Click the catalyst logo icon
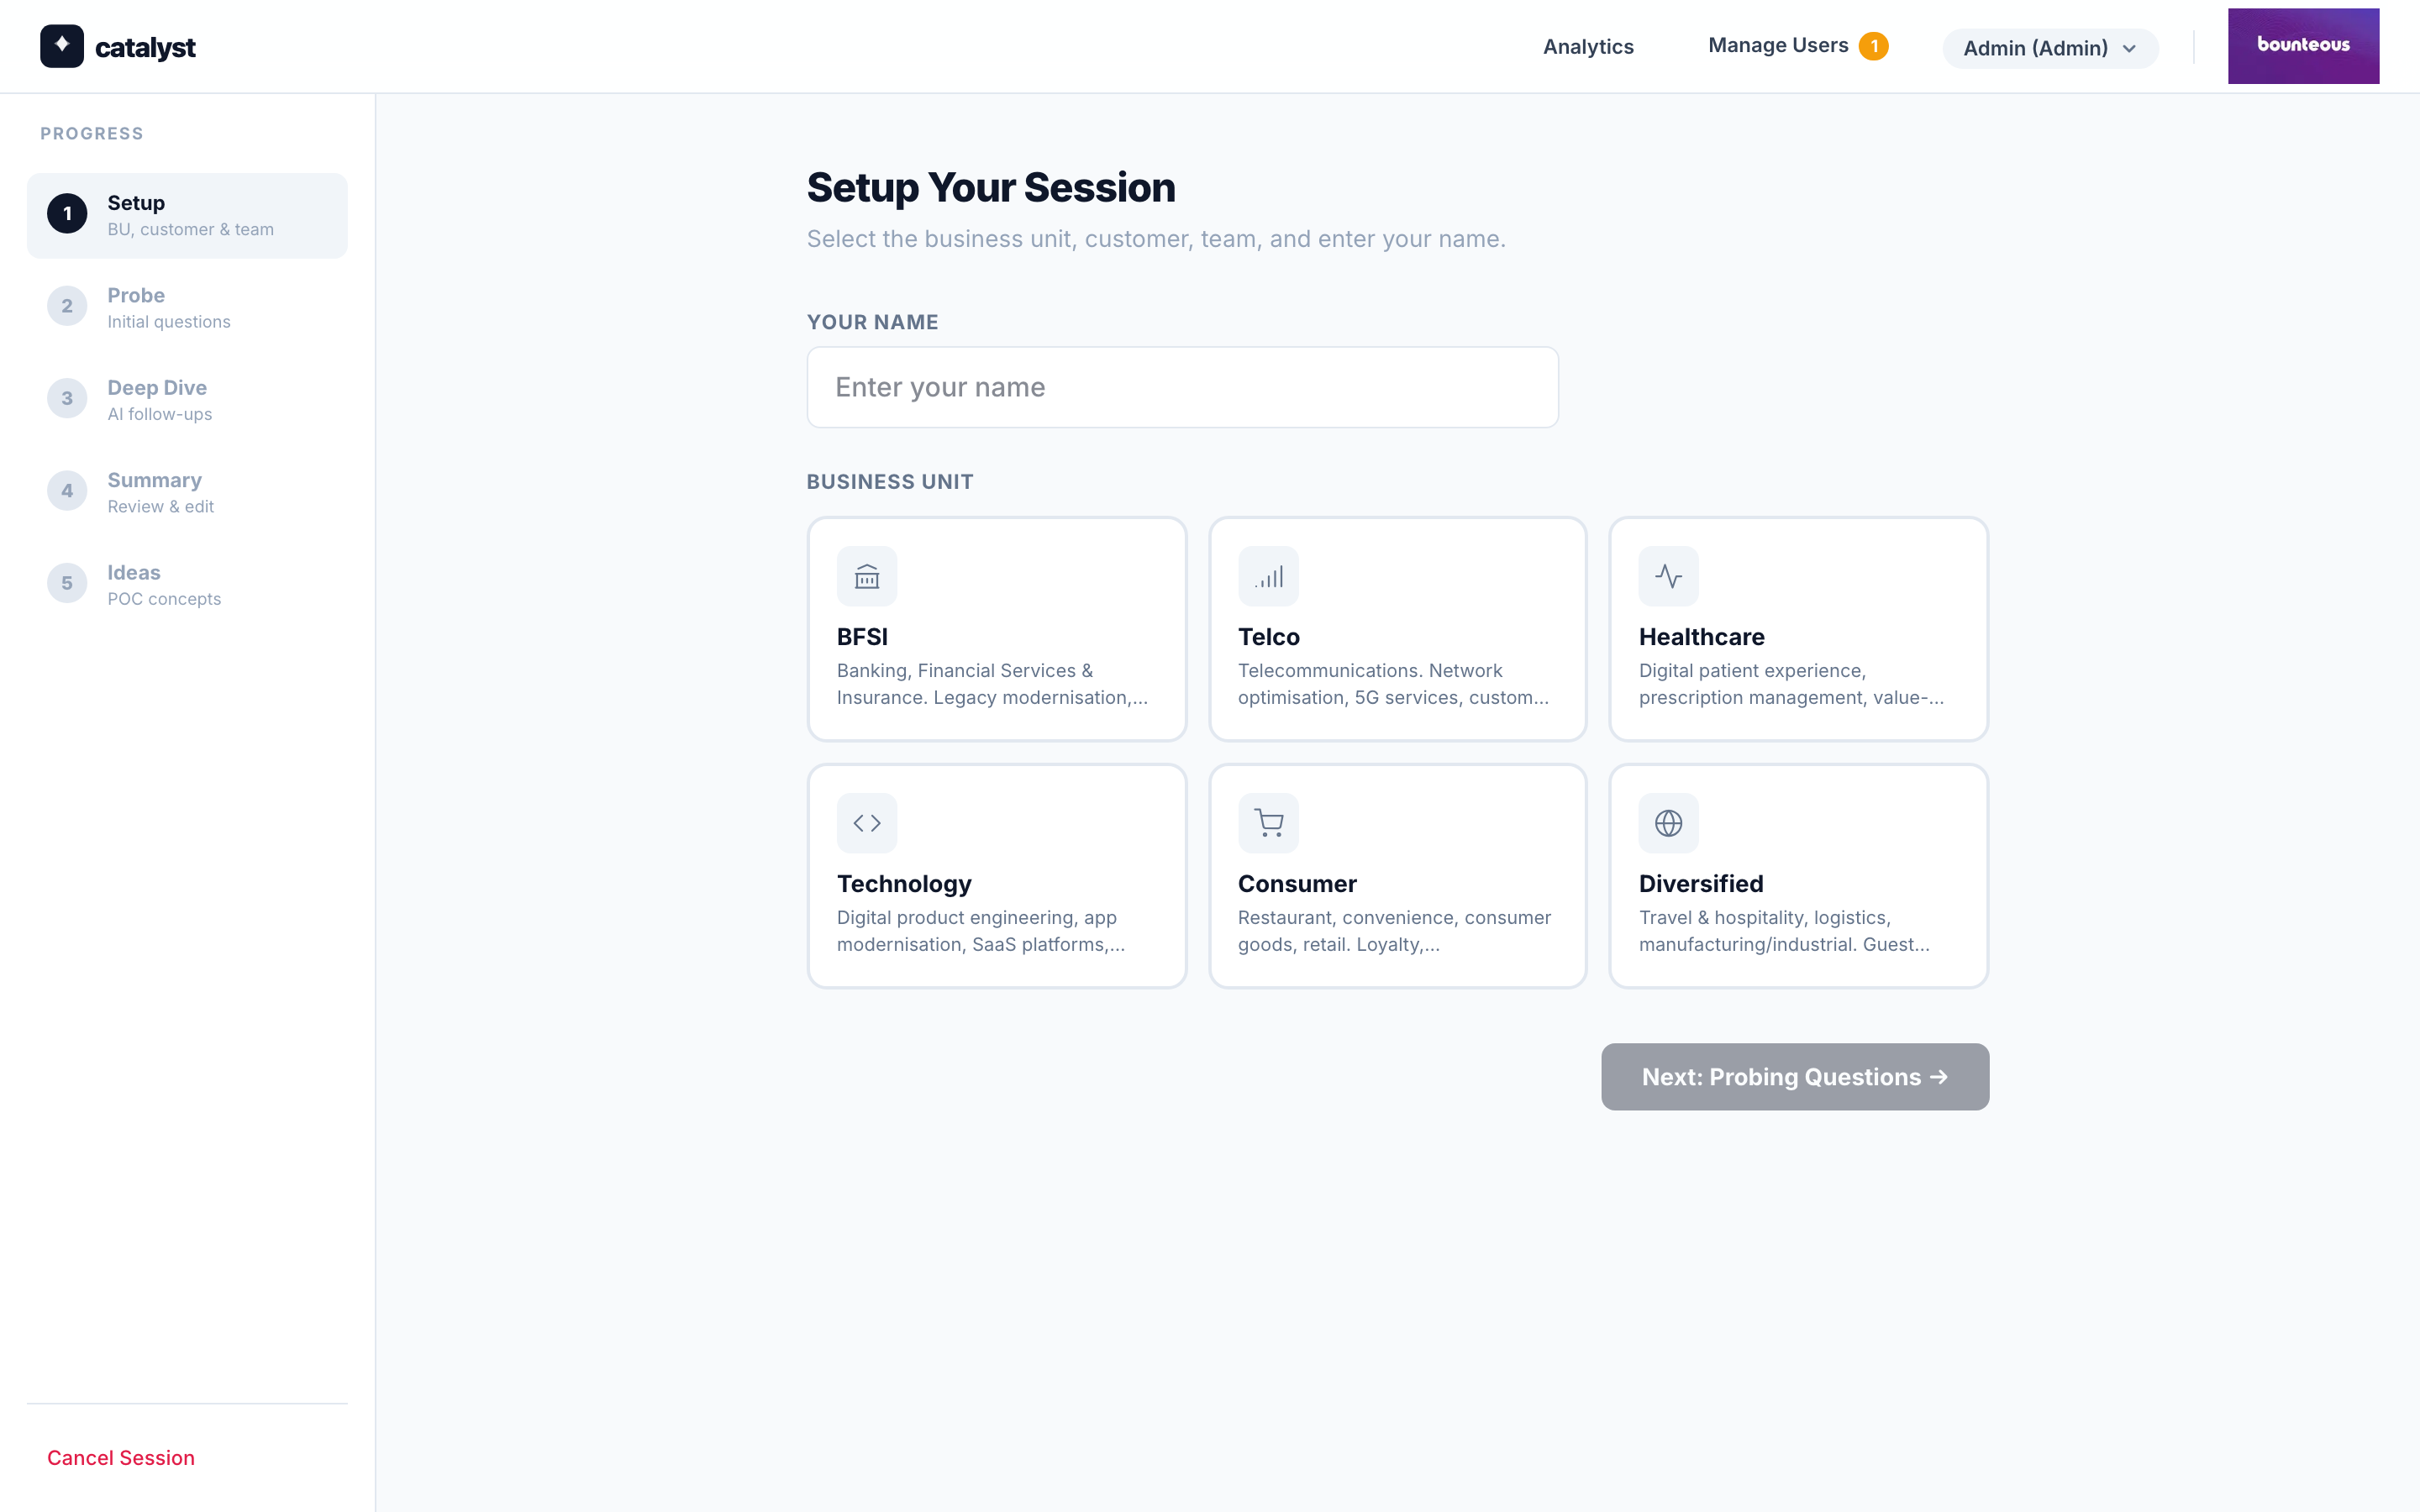The width and height of the screenshot is (2420, 1512). click(62, 46)
